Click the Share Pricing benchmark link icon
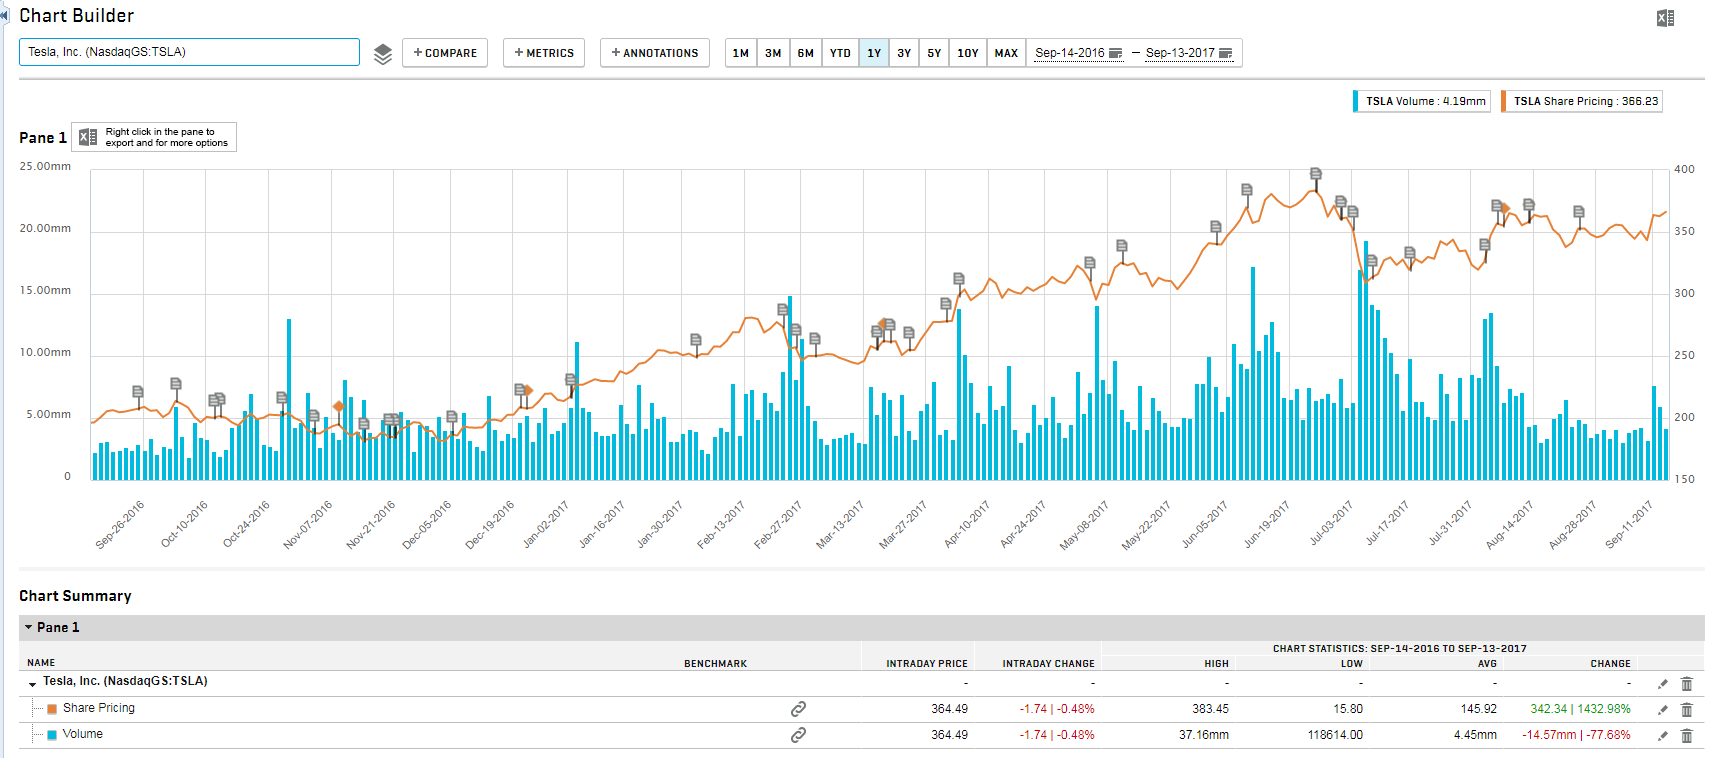The width and height of the screenshot is (1713, 758). pos(798,709)
